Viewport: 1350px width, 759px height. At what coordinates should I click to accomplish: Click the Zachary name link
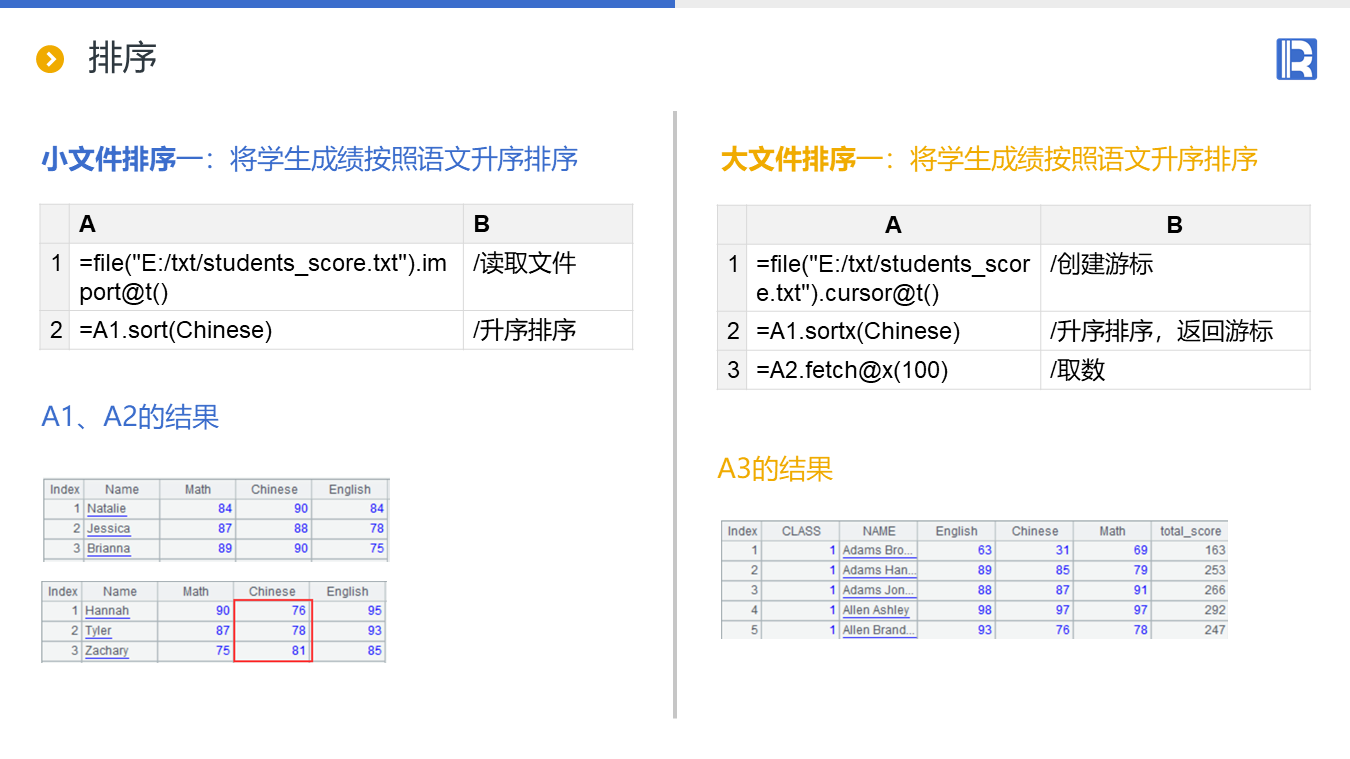tap(107, 651)
